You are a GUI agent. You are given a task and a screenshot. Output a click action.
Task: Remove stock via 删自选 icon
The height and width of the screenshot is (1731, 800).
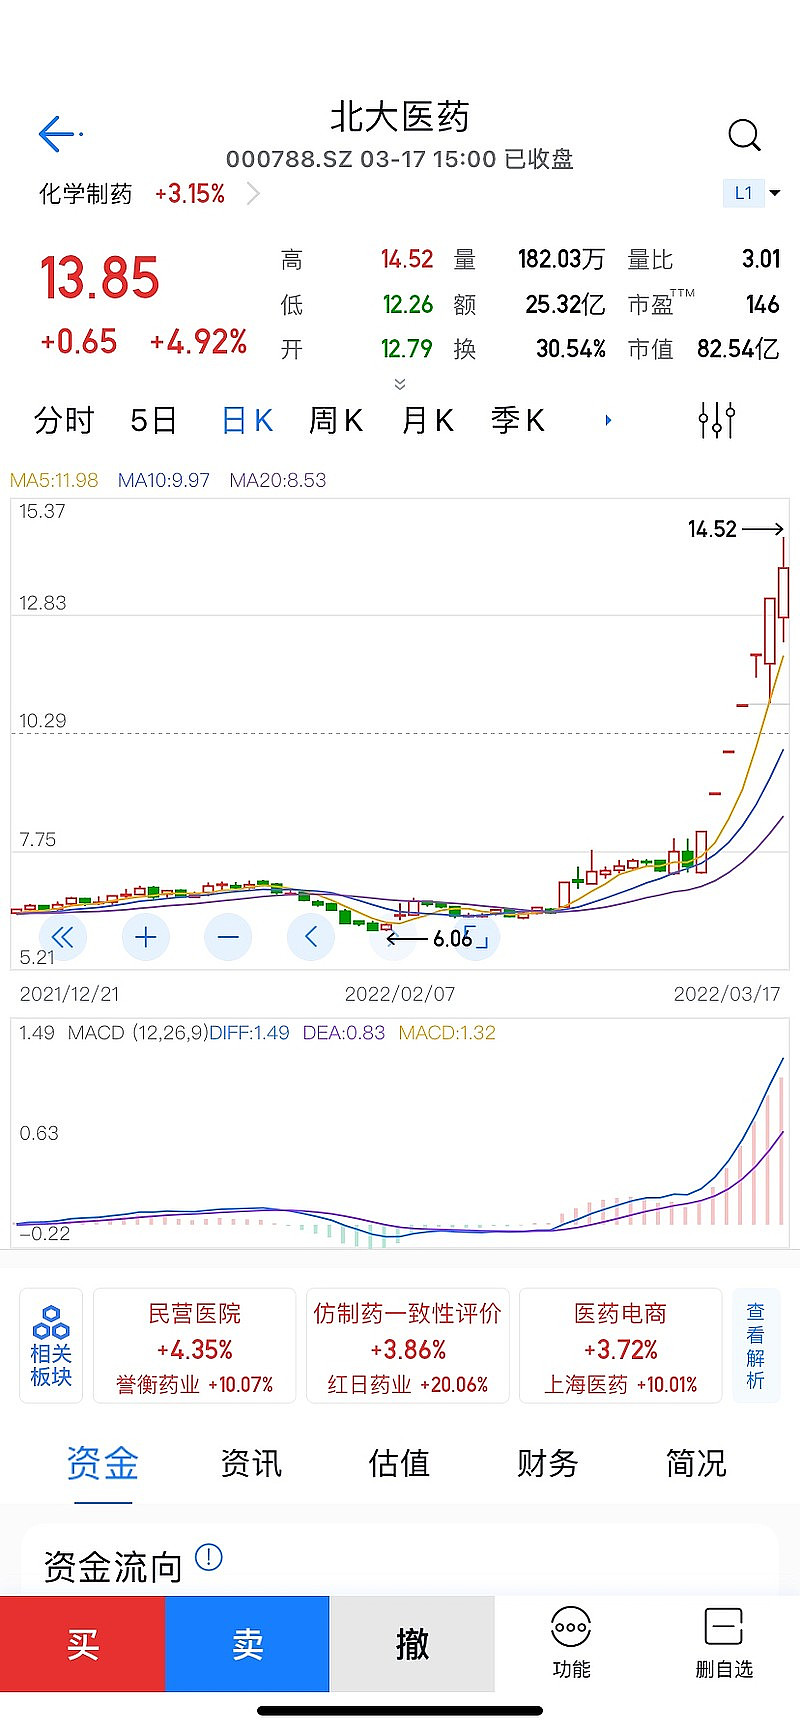723,1644
